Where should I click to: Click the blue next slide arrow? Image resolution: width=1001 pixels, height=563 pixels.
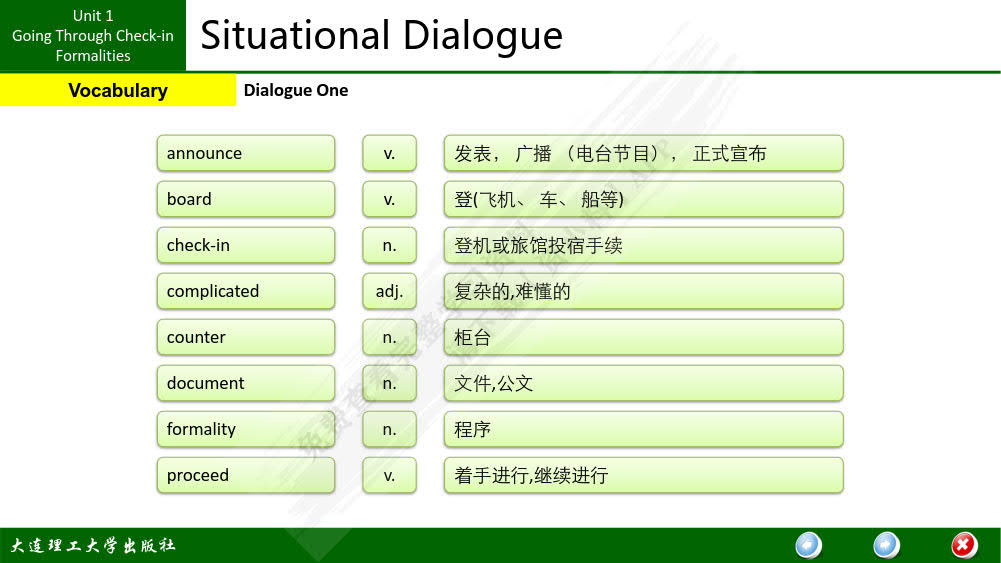pyautogui.click(x=886, y=545)
